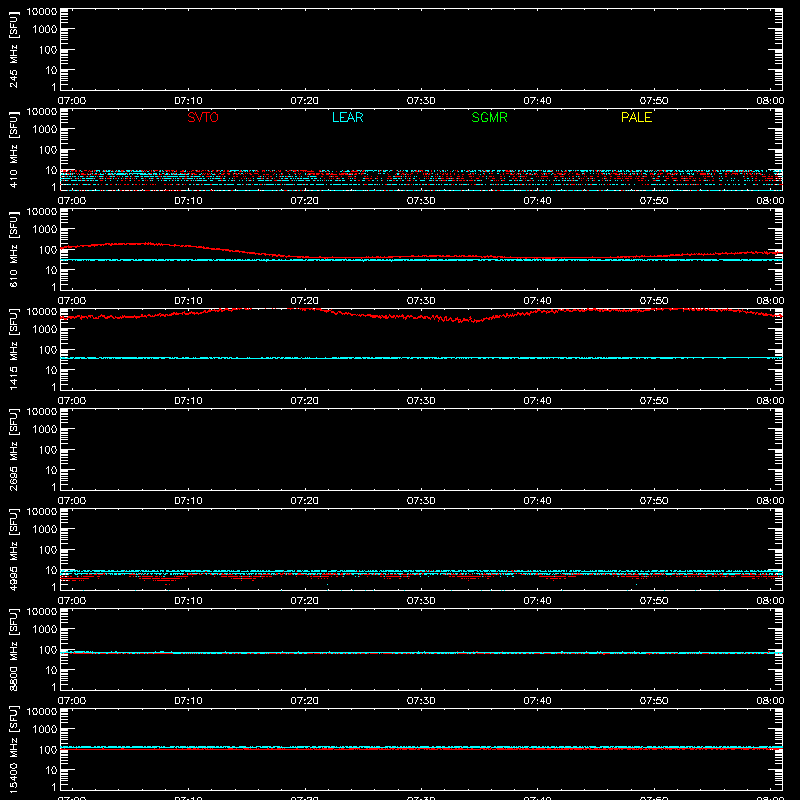Select the 410 MHz [SFU] axis title
Image resolution: width=800 pixels, height=800 pixels.
pyautogui.click(x=13, y=150)
